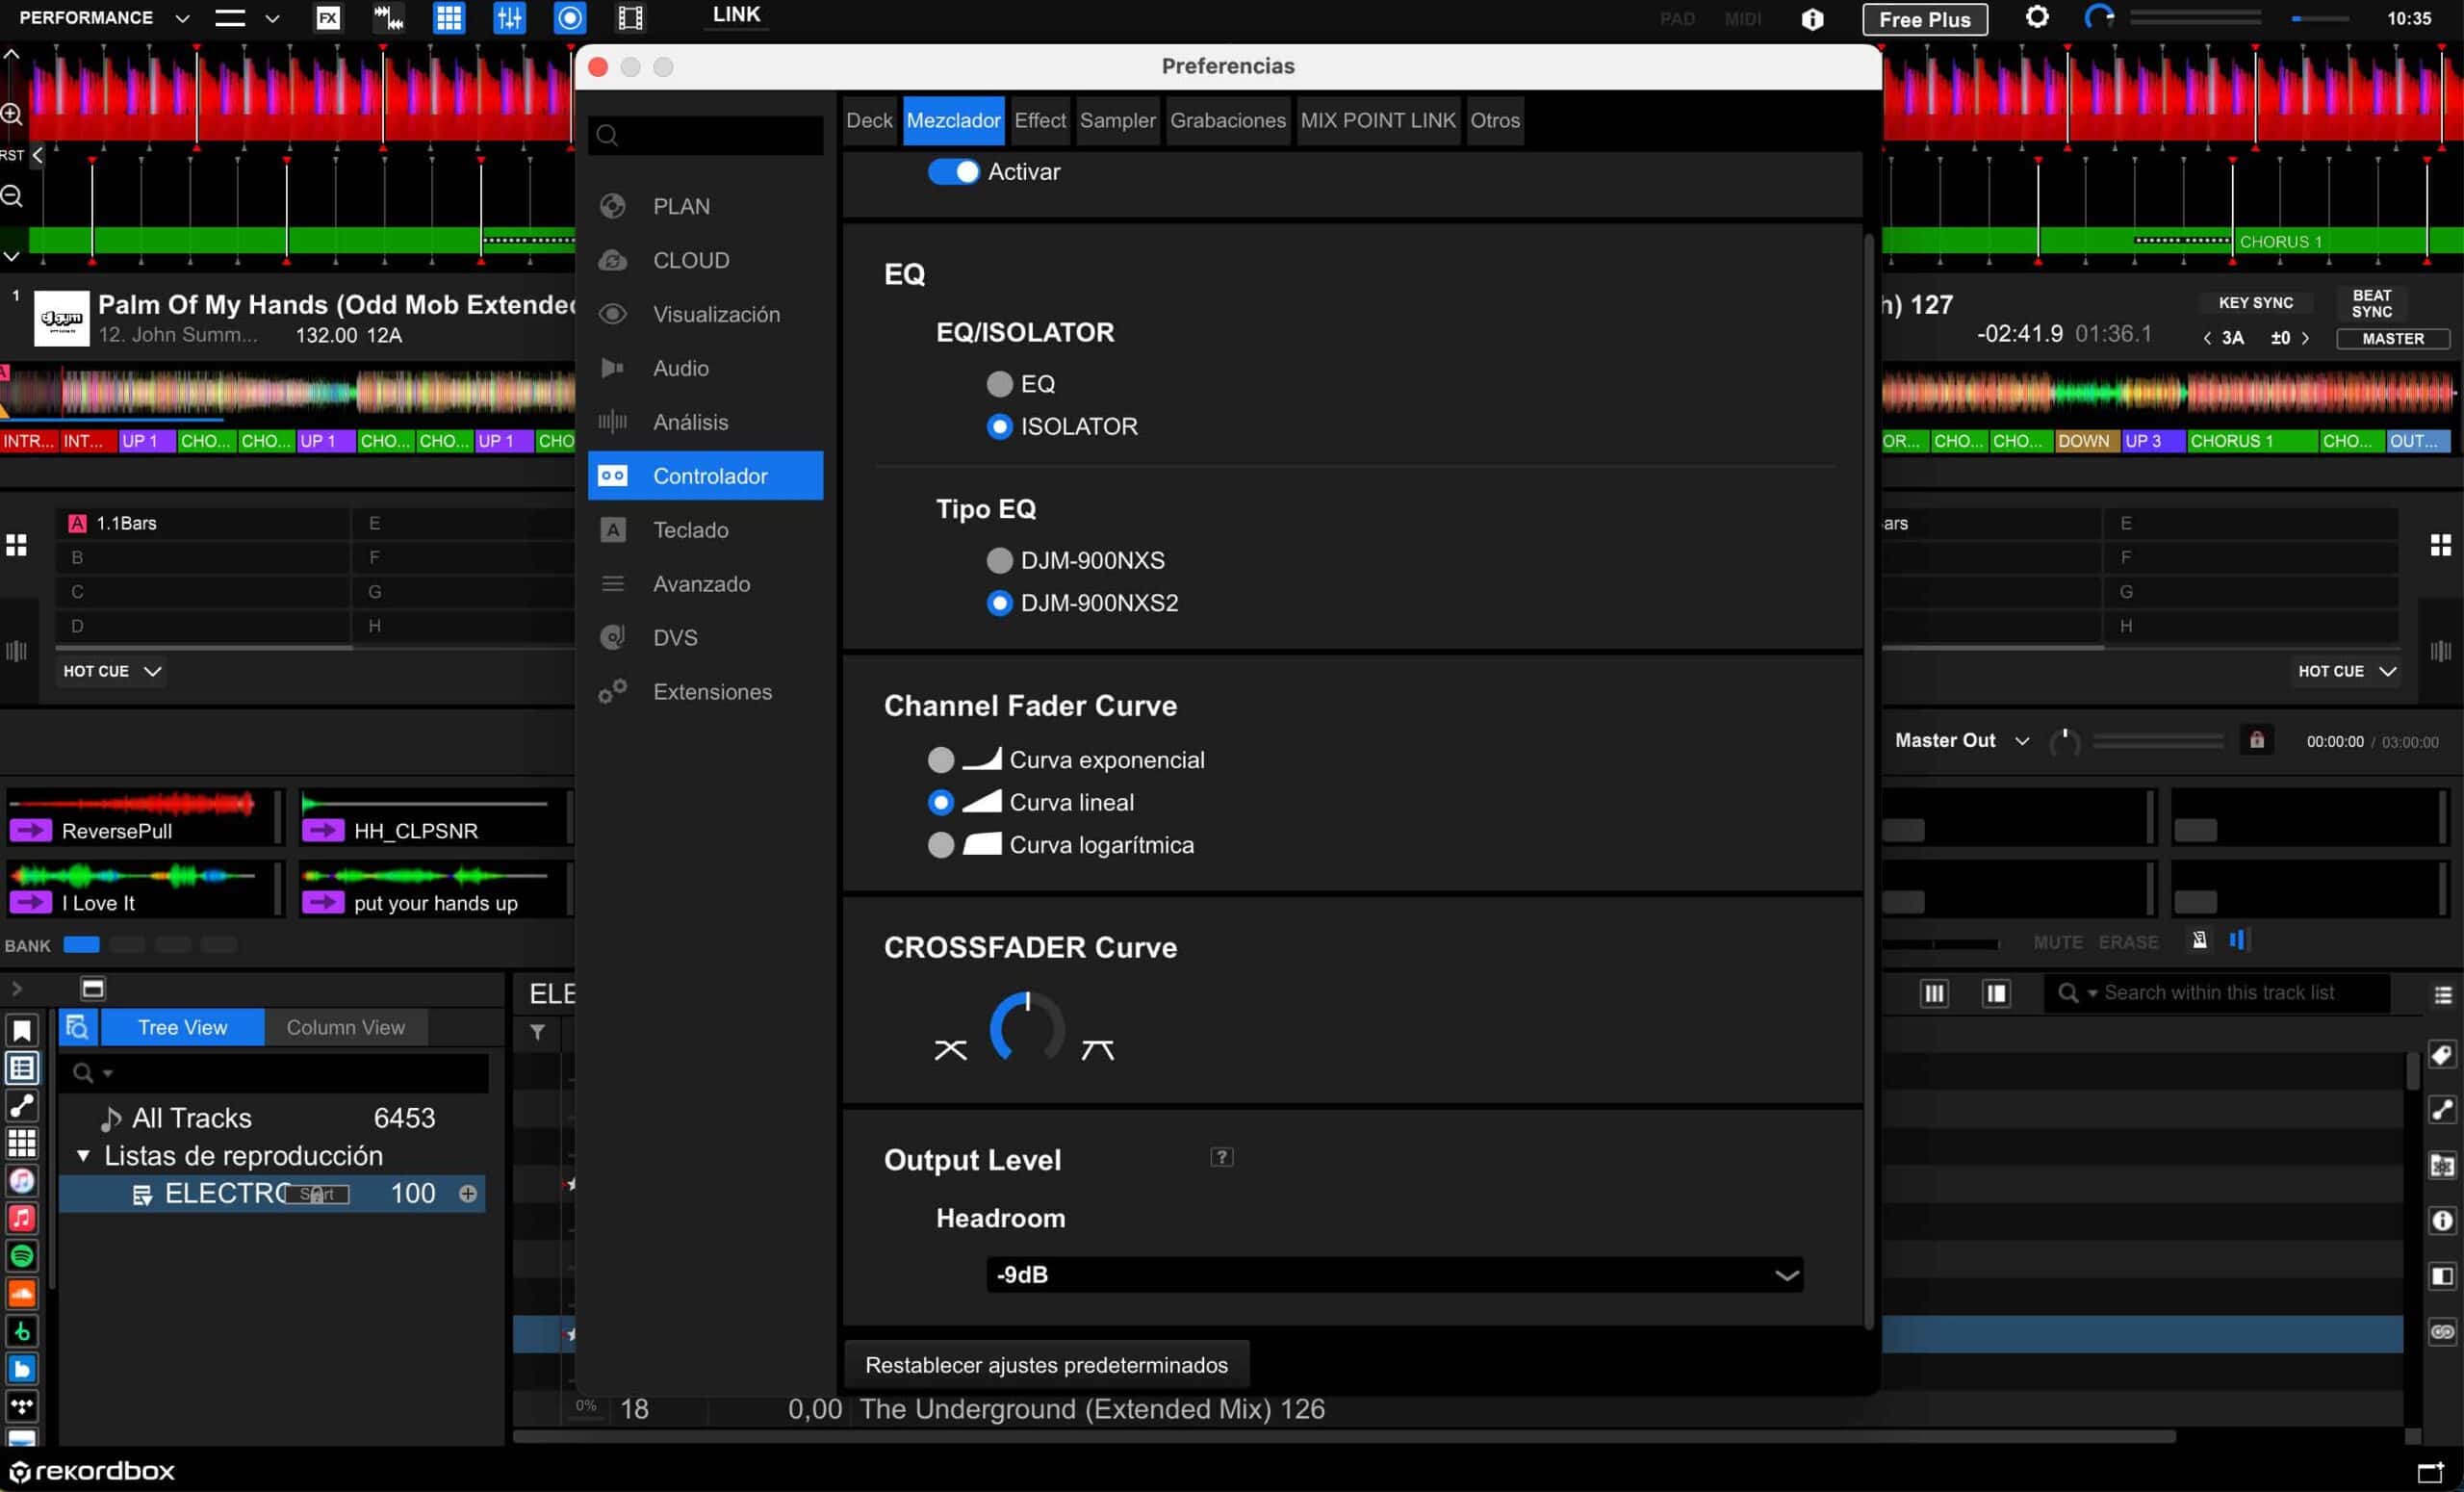Click the Free Plus plan button
Viewport: 2464px width, 1492px height.
pyautogui.click(x=1924, y=19)
